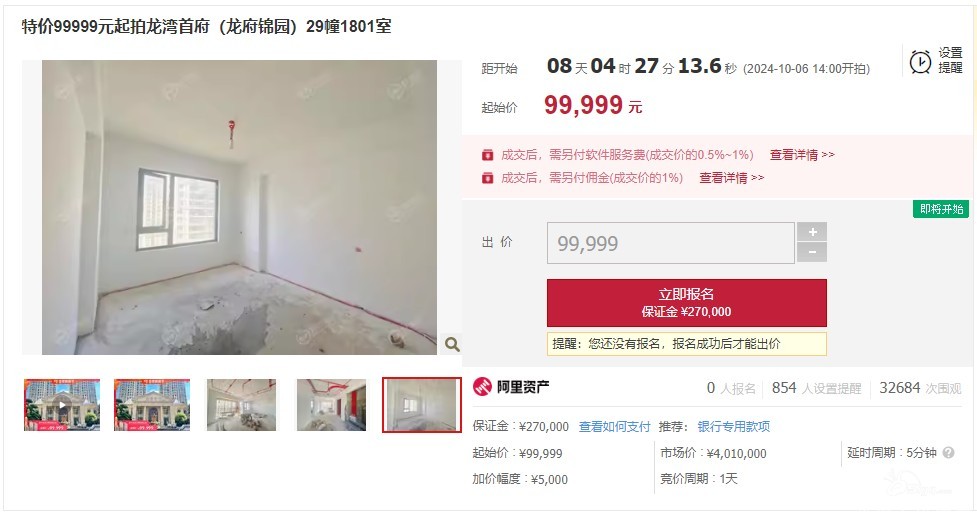
Task: Click the 出价 bid amount input field
Action: pos(670,243)
